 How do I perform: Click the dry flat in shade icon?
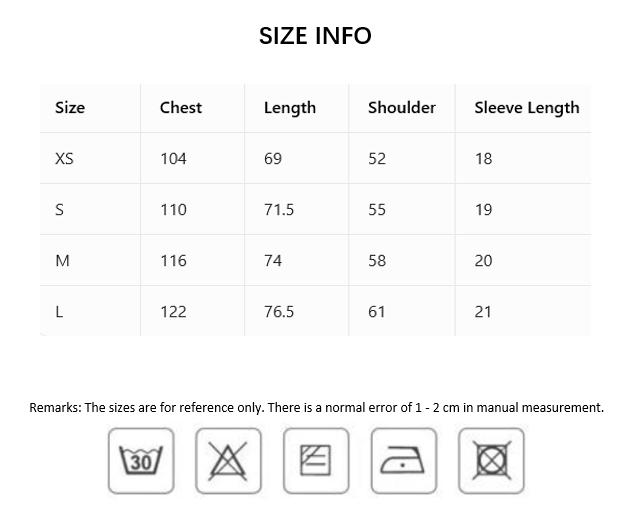(x=316, y=461)
